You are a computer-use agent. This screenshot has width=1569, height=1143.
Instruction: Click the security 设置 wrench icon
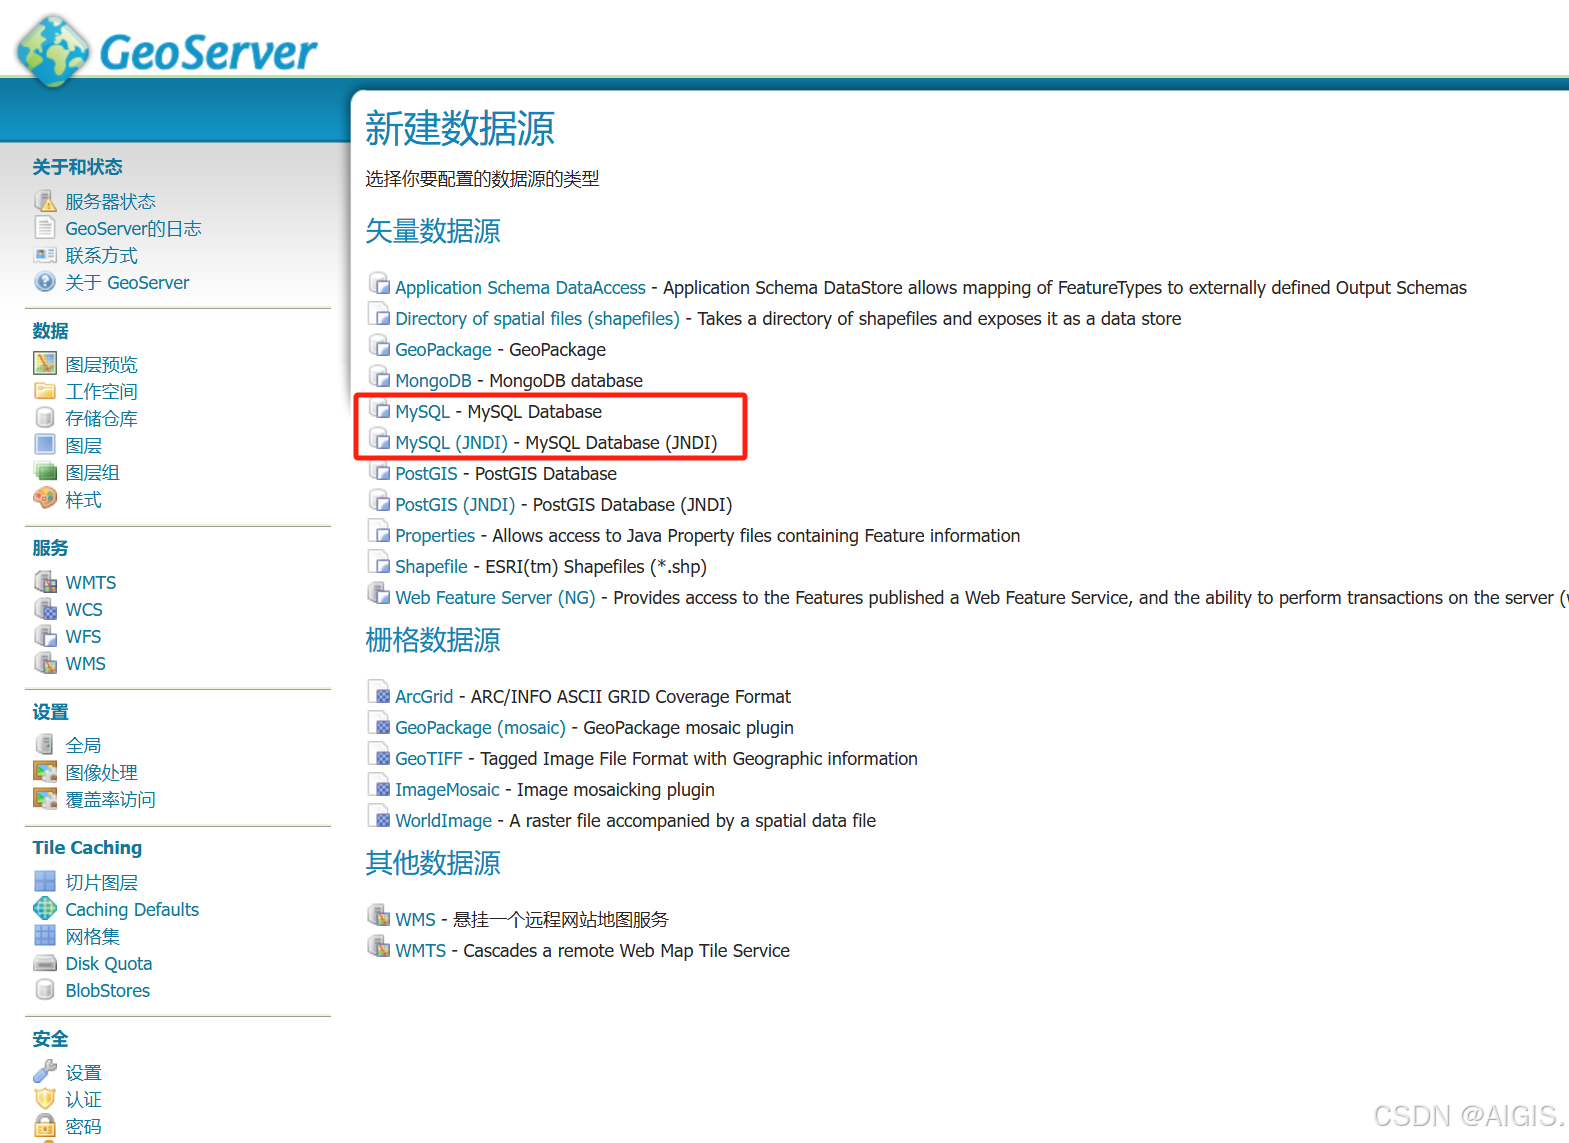tap(45, 1072)
